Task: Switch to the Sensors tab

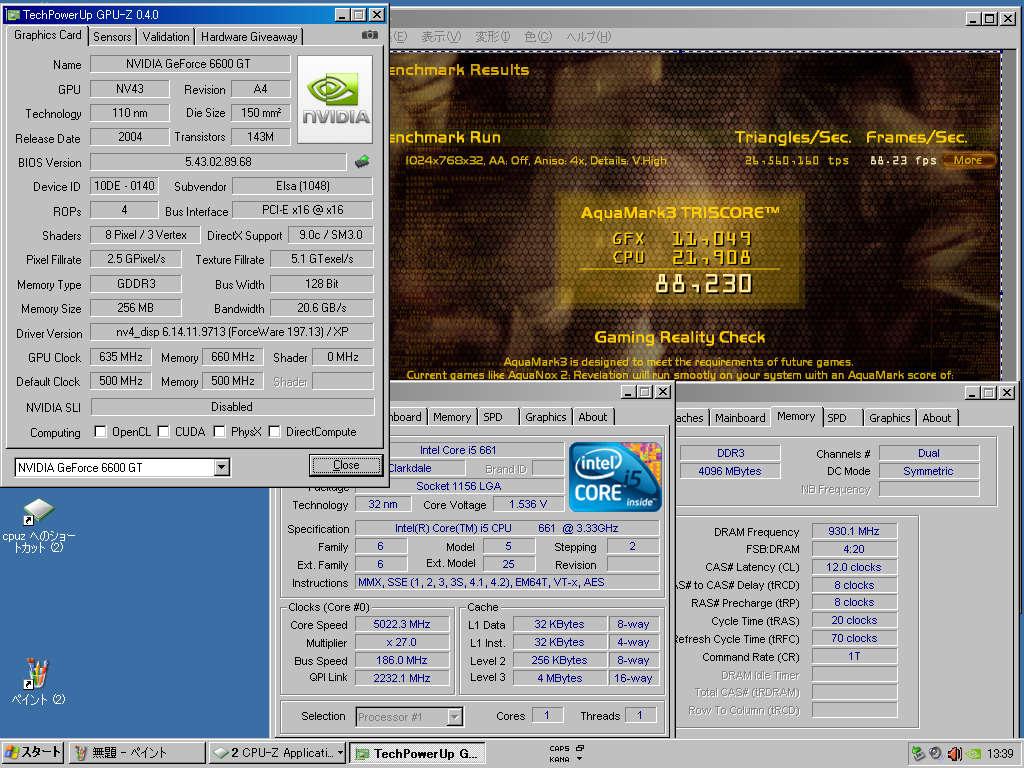Action: (x=112, y=37)
